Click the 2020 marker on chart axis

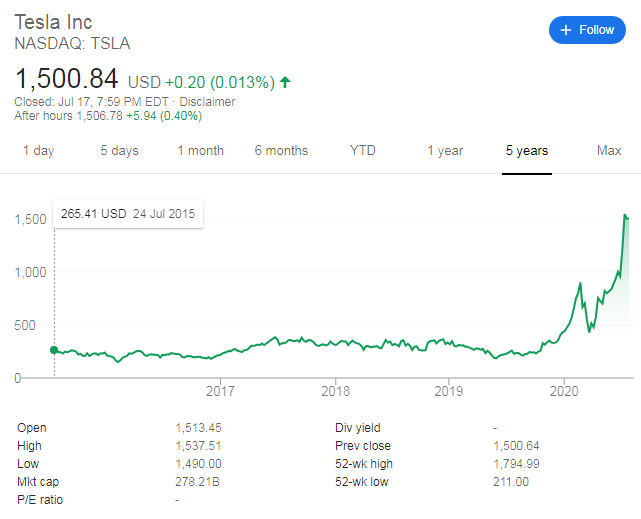(564, 391)
